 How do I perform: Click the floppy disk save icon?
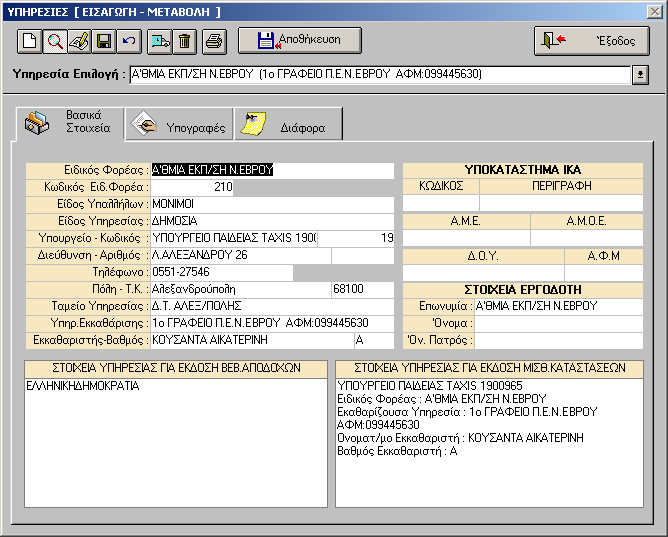coord(104,41)
